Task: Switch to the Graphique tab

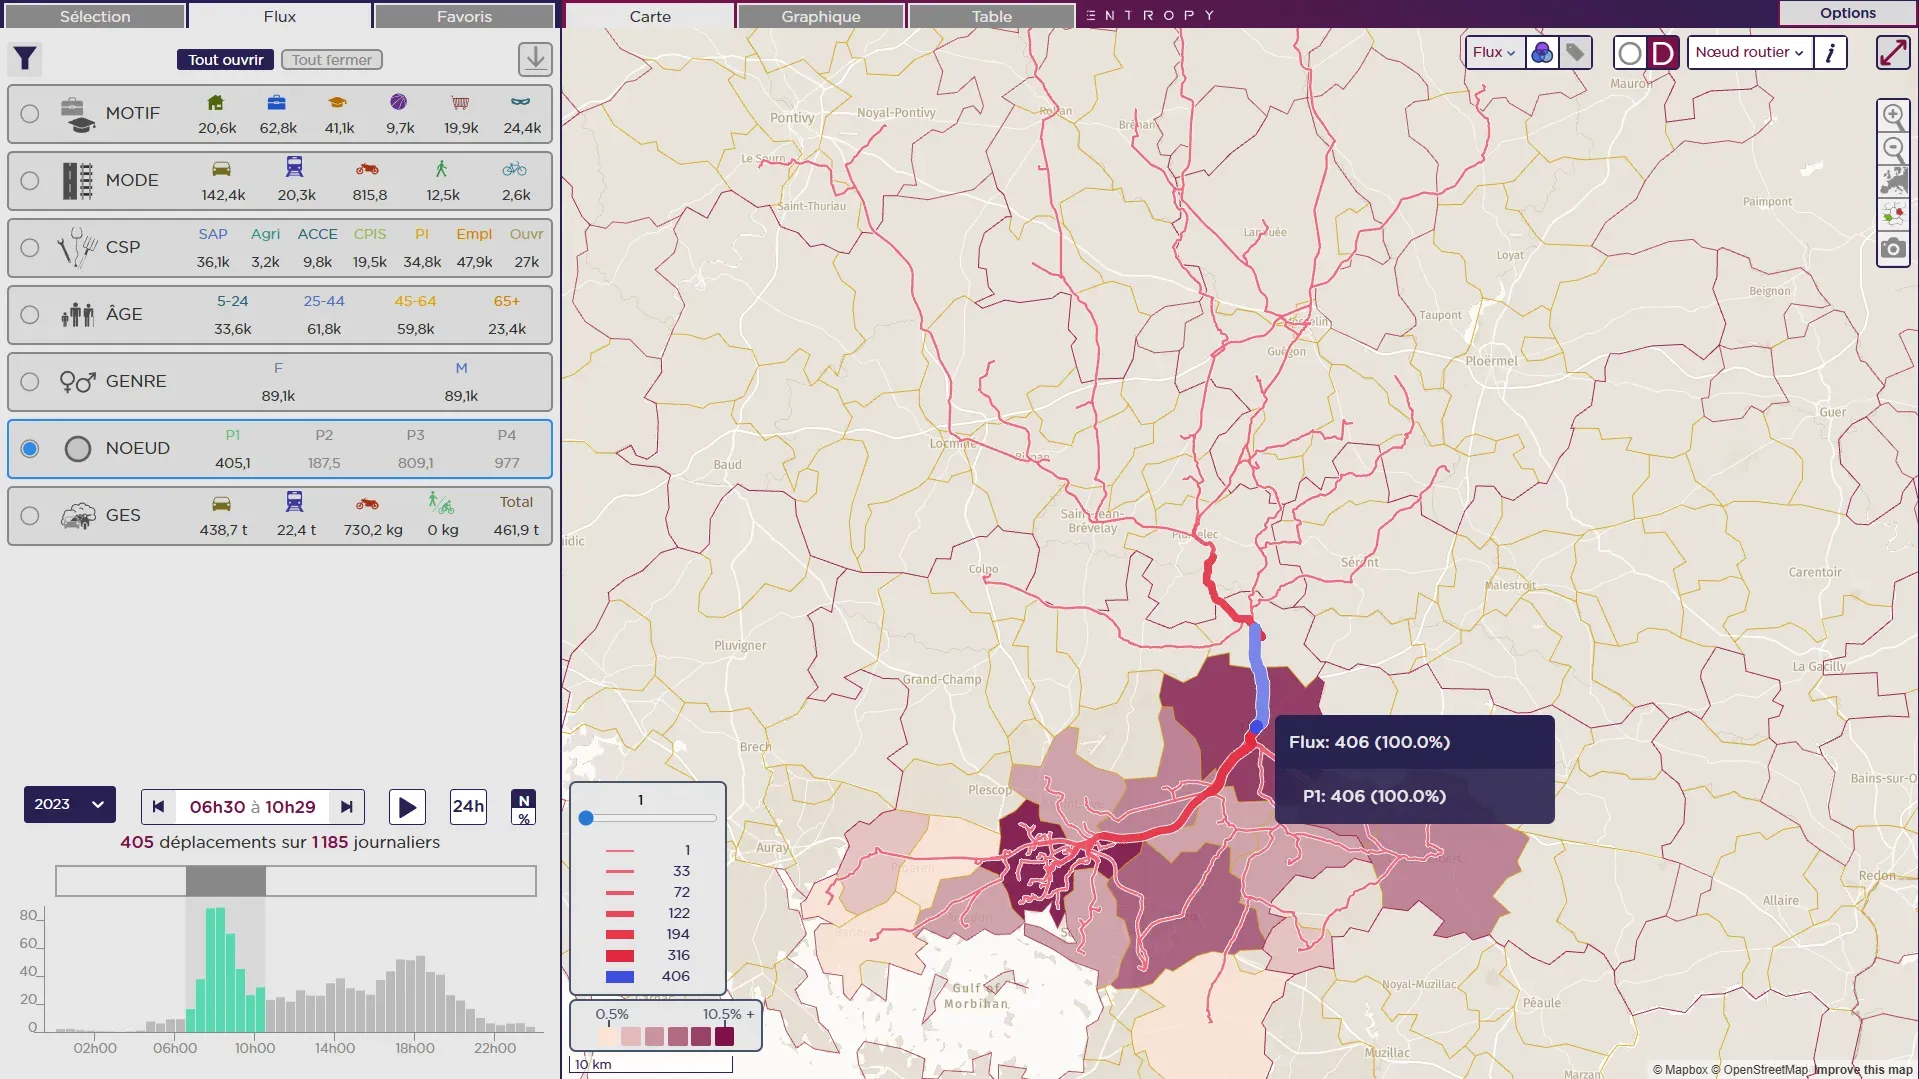Action: click(821, 16)
